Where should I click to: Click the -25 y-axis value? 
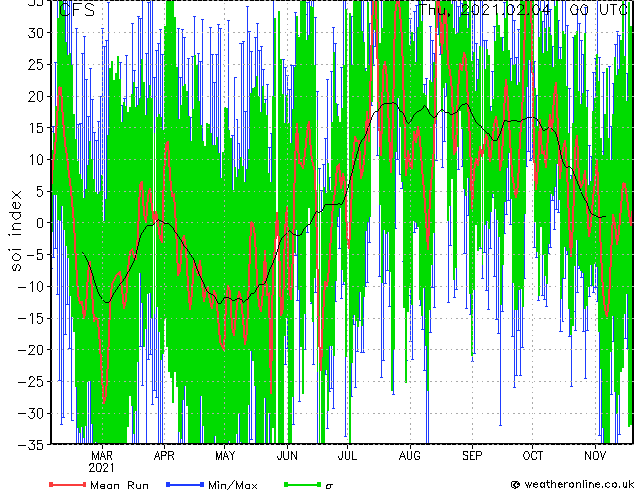point(31,381)
